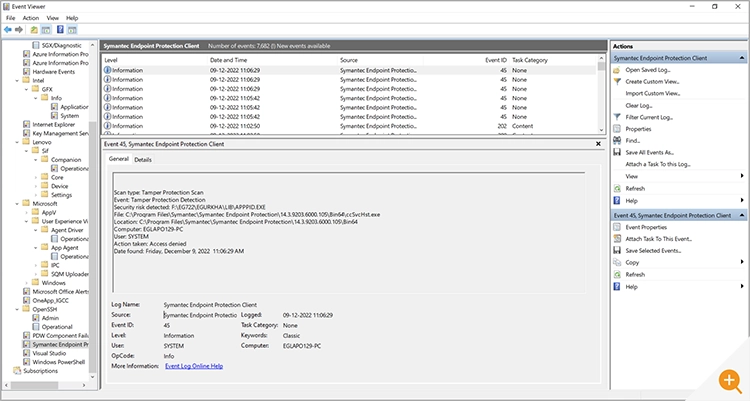This screenshot has height=401, width=750.
Task: Click the Copy icon in Actions pane
Action: tap(617, 263)
